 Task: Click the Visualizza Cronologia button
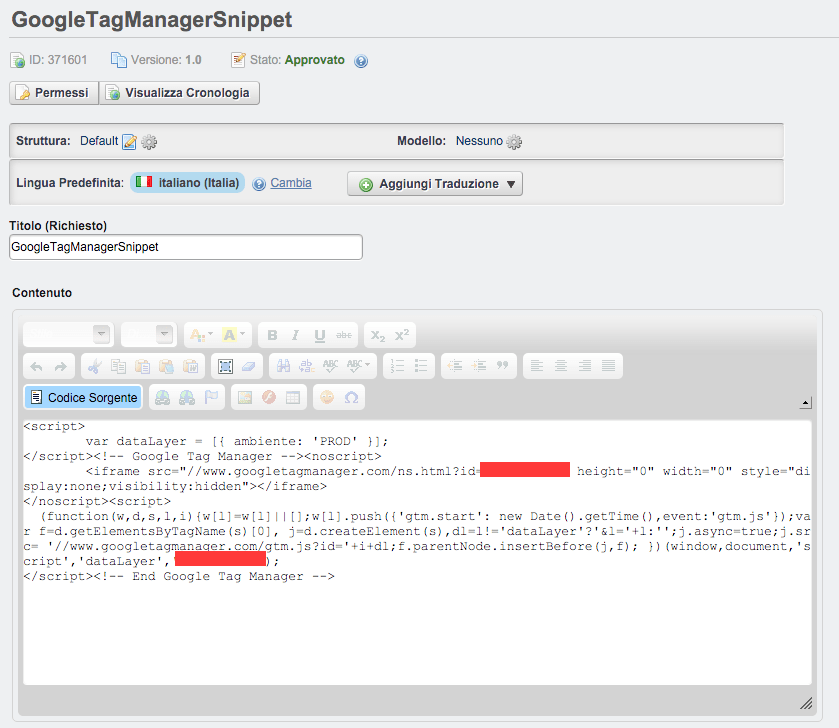179,93
